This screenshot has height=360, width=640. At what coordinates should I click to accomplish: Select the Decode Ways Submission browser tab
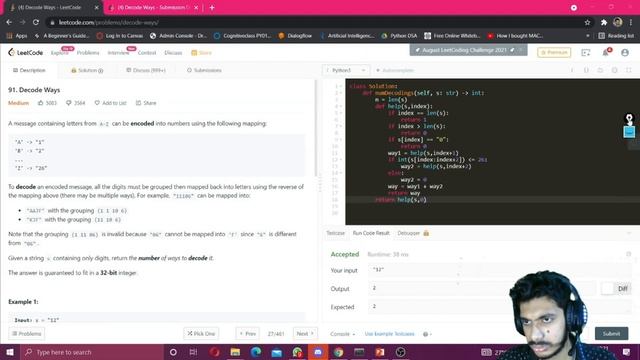click(x=153, y=7)
